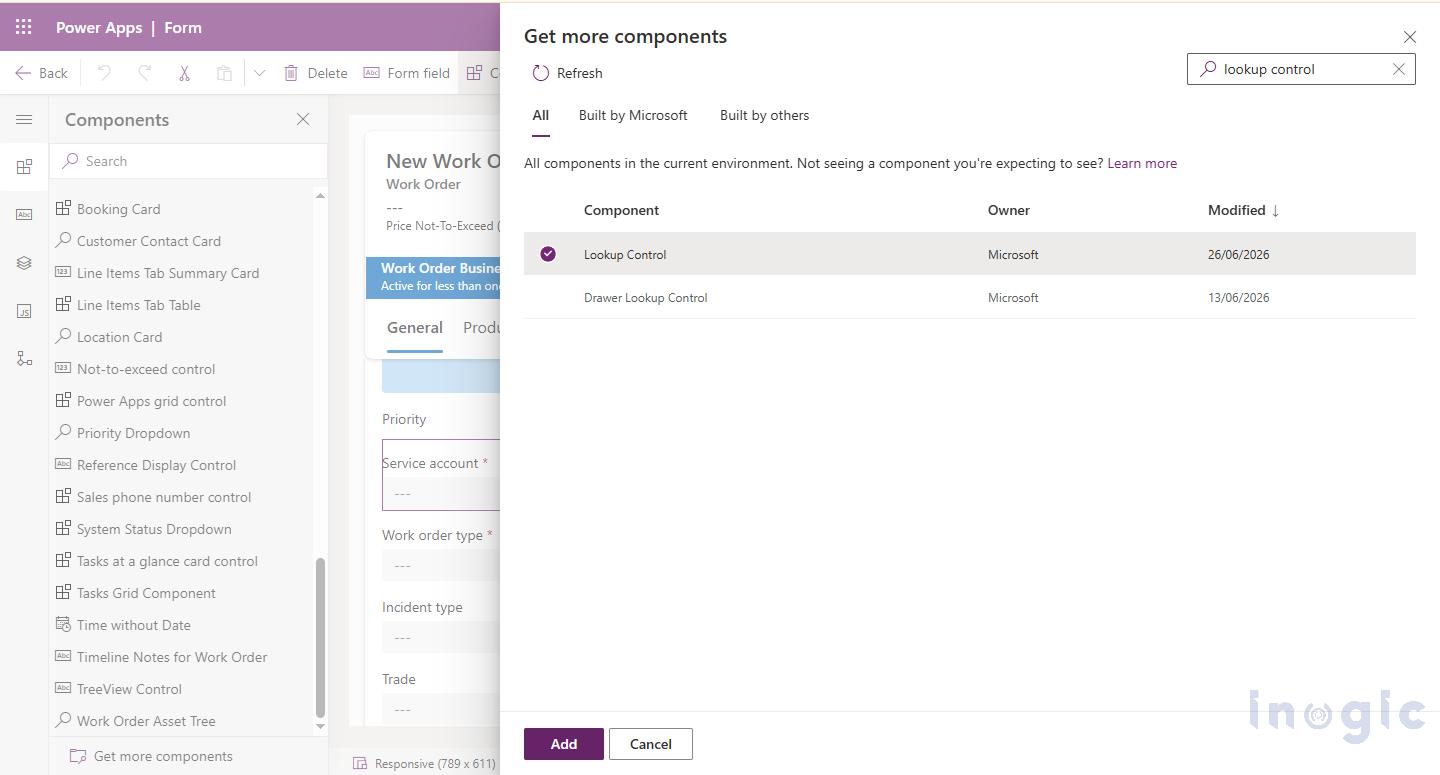Sort by Owner column header
The height and width of the screenshot is (775, 1440).
(x=1009, y=210)
